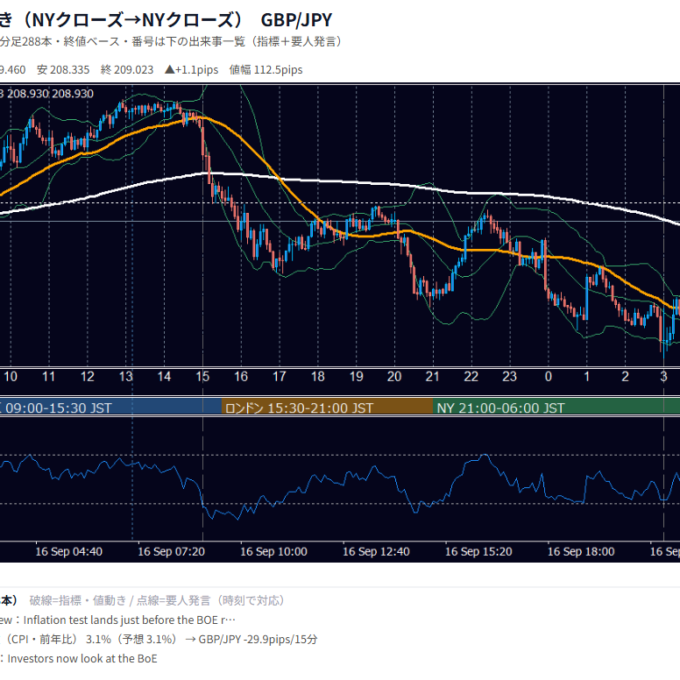Click hour label 2 on the time axis
680x680 pixels.
pyautogui.click(x=625, y=376)
